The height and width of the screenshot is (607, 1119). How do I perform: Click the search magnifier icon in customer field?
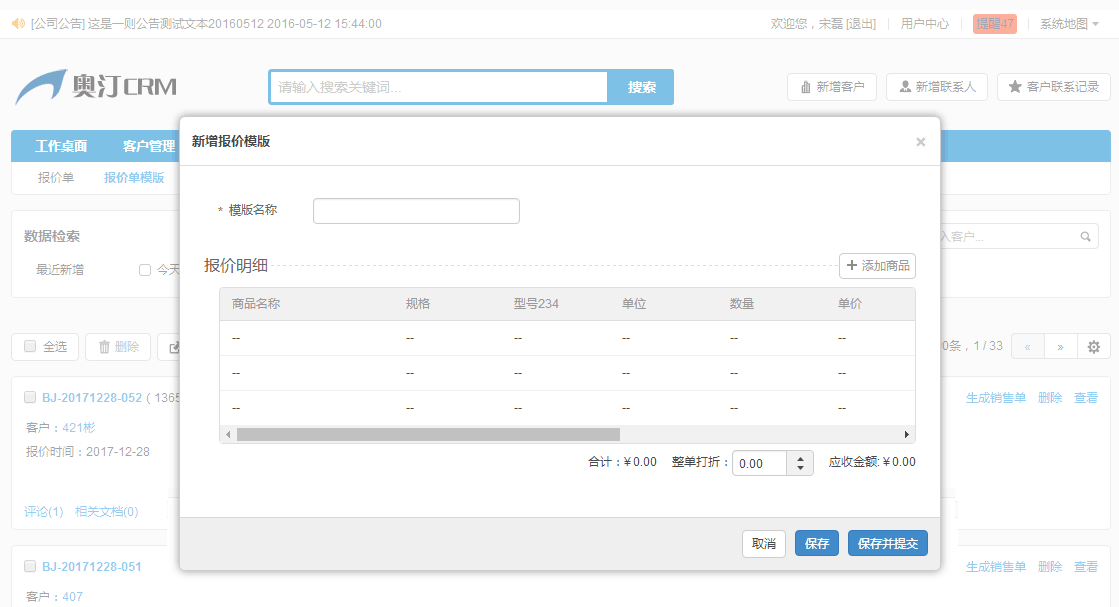point(1085,237)
